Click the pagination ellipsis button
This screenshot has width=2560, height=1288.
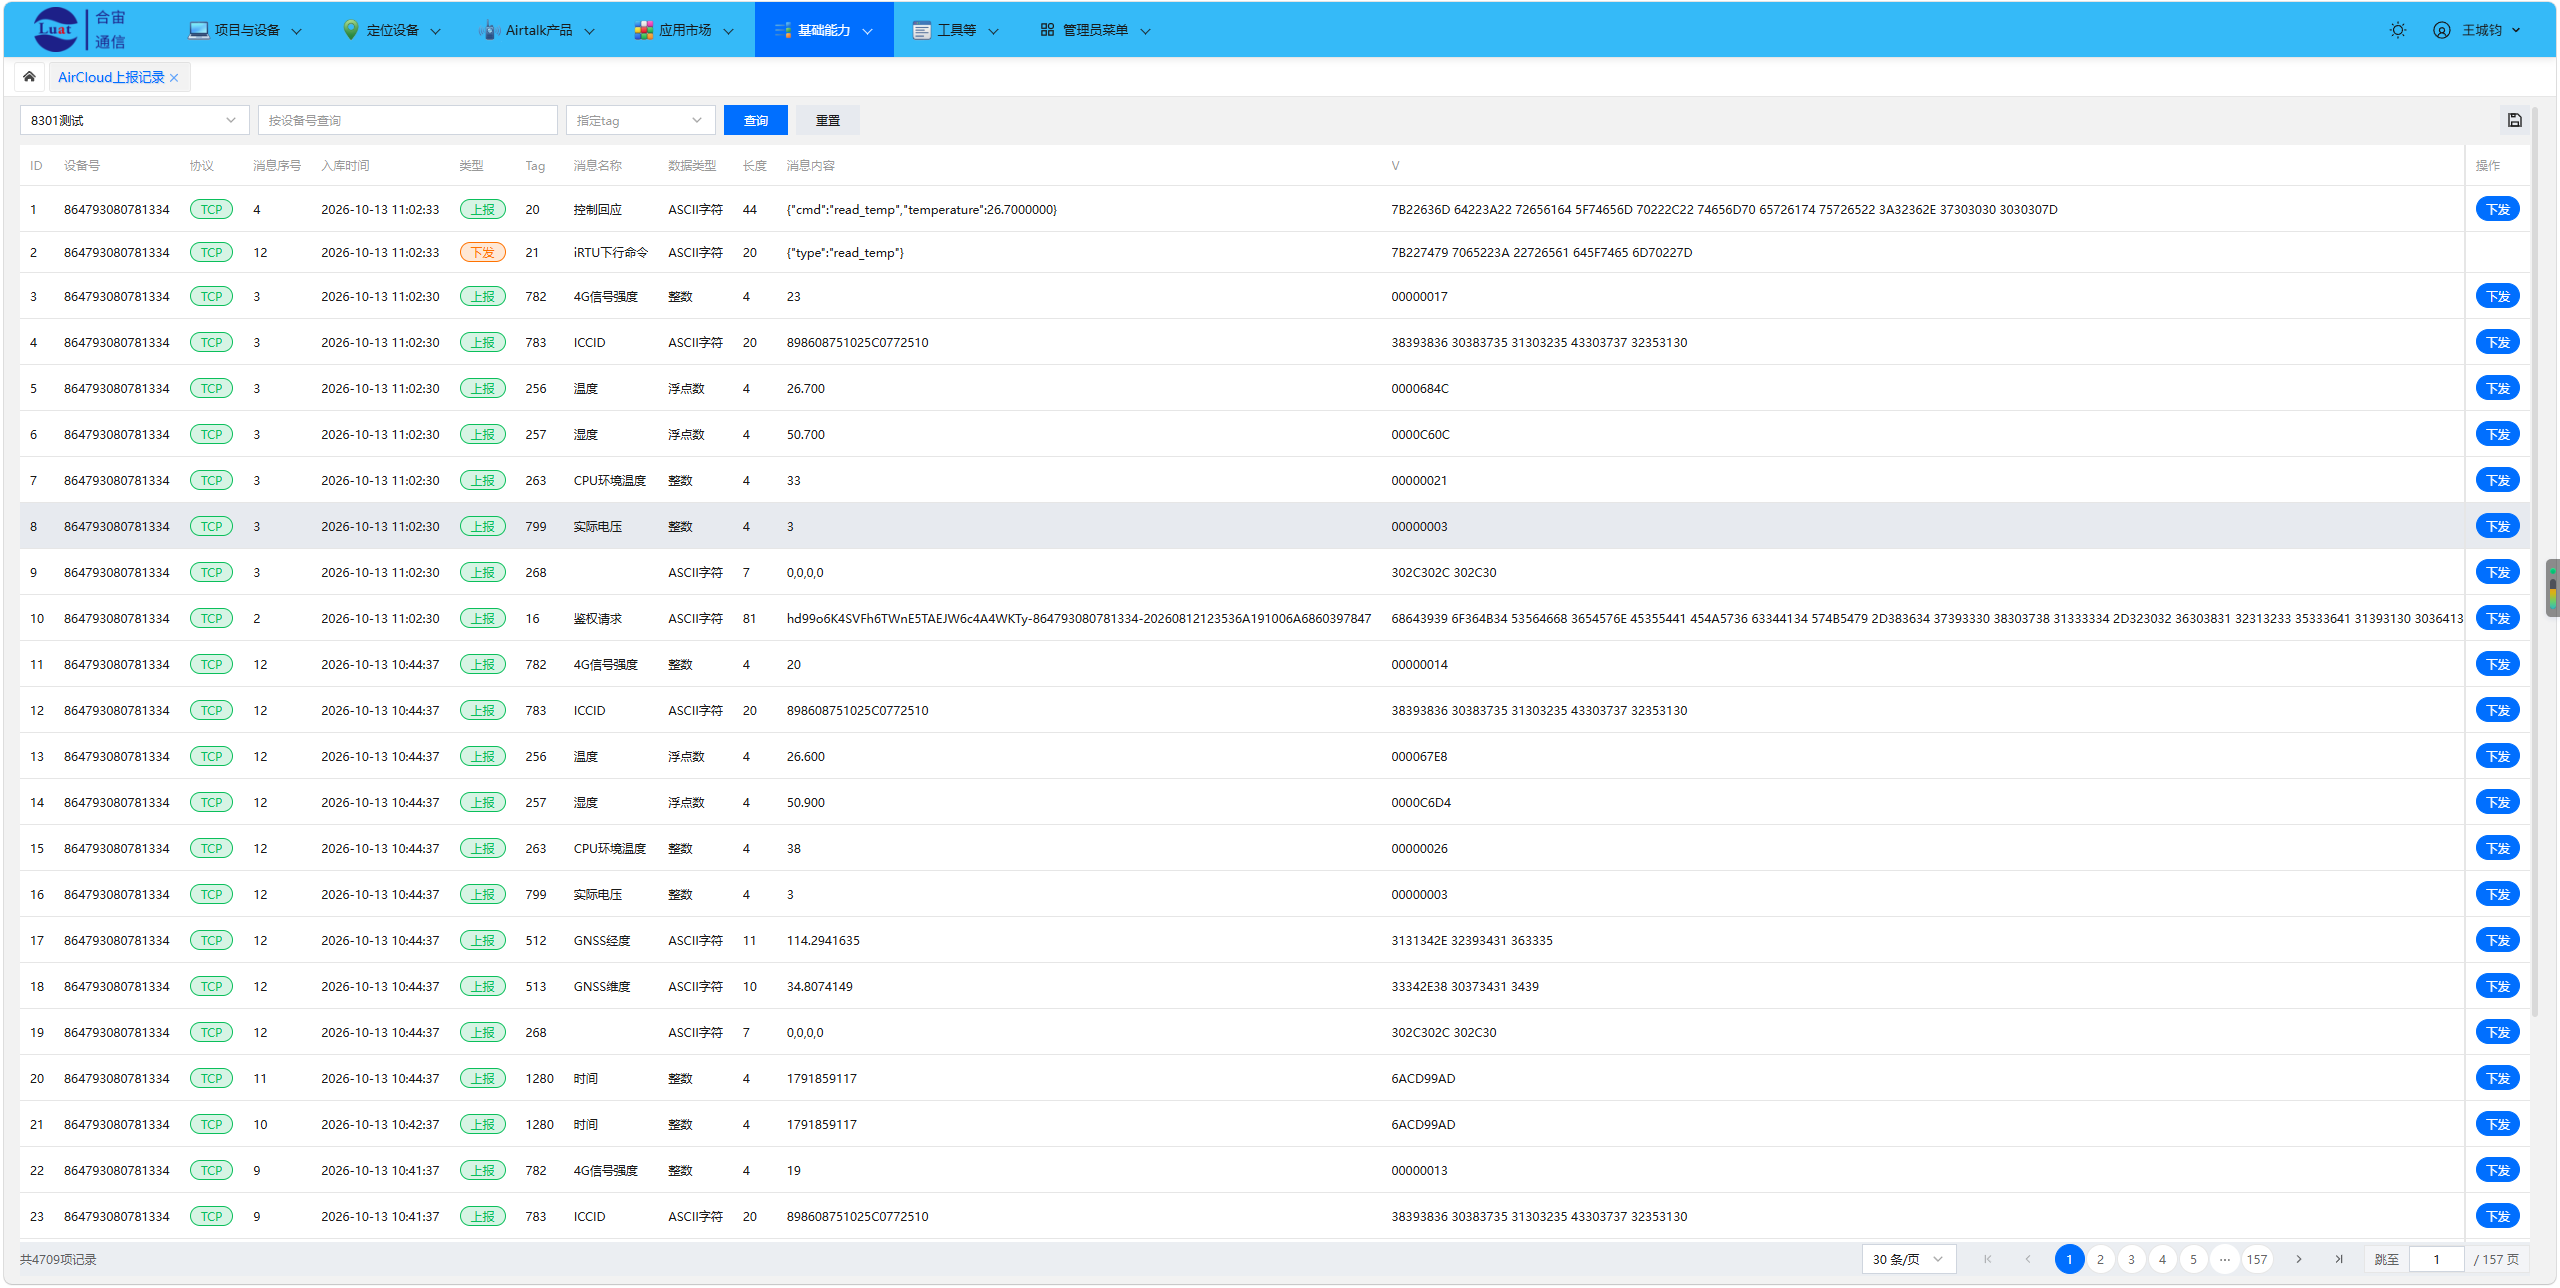(x=2225, y=1259)
